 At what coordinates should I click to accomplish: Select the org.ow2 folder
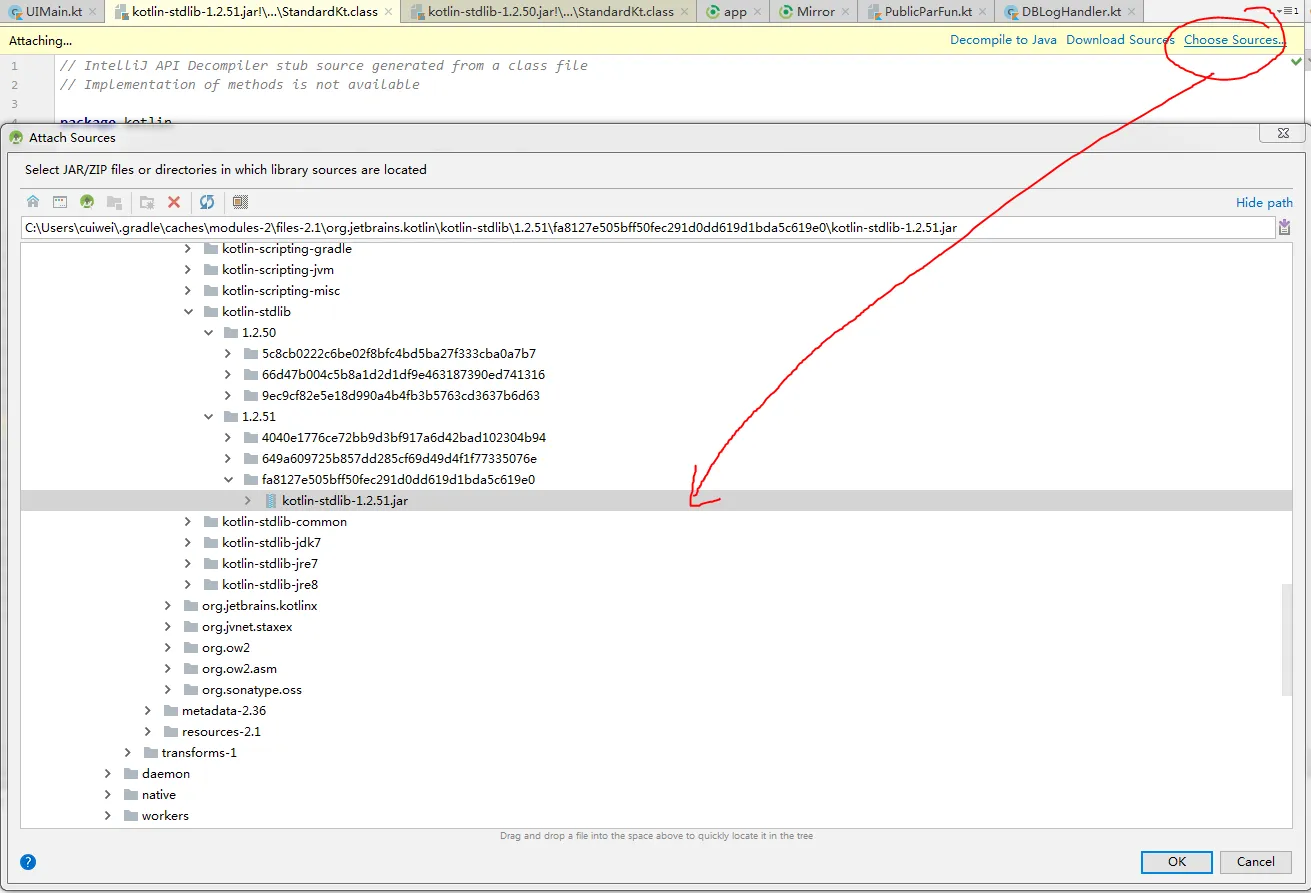226,647
